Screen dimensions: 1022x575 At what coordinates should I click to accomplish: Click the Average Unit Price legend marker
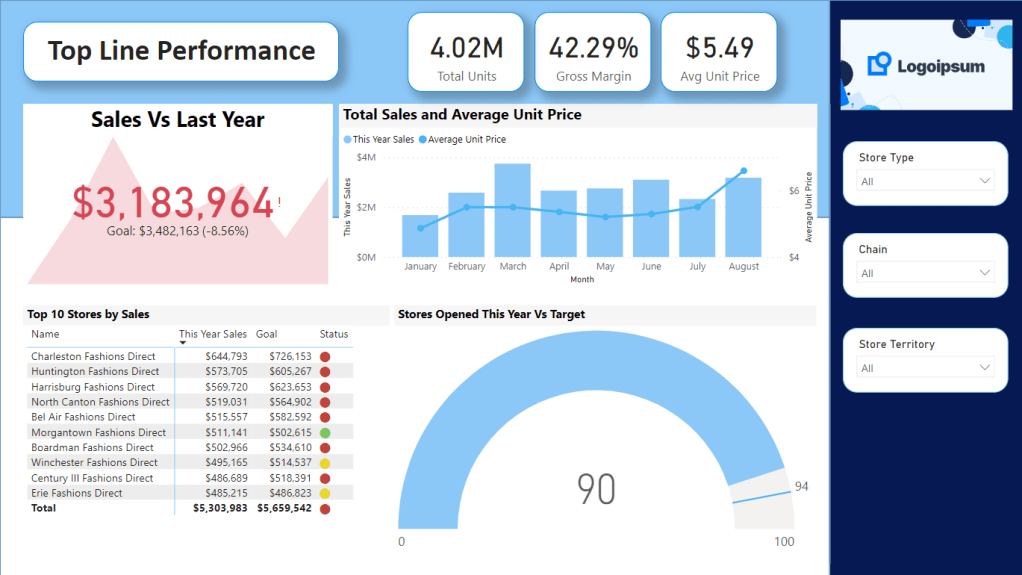423,140
